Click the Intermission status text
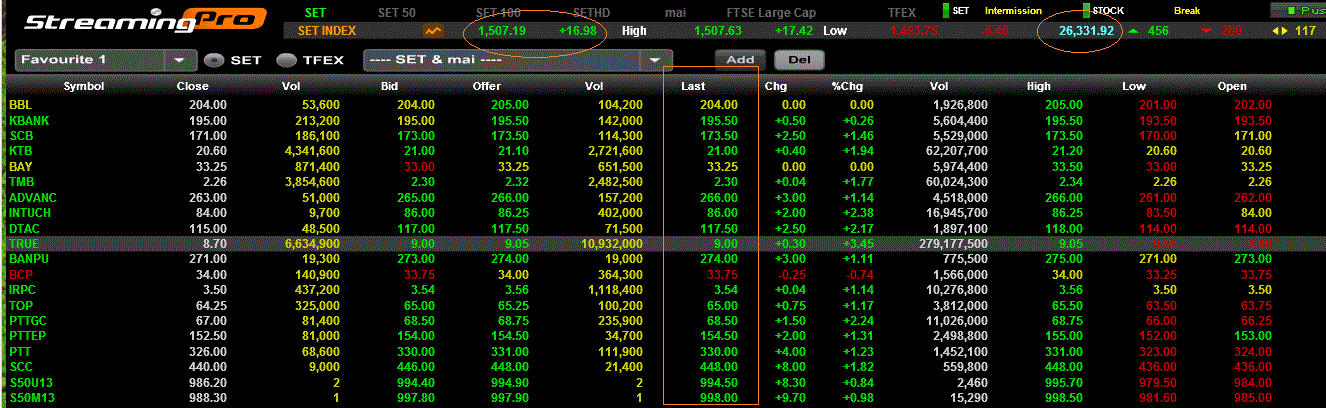 coord(1014,11)
